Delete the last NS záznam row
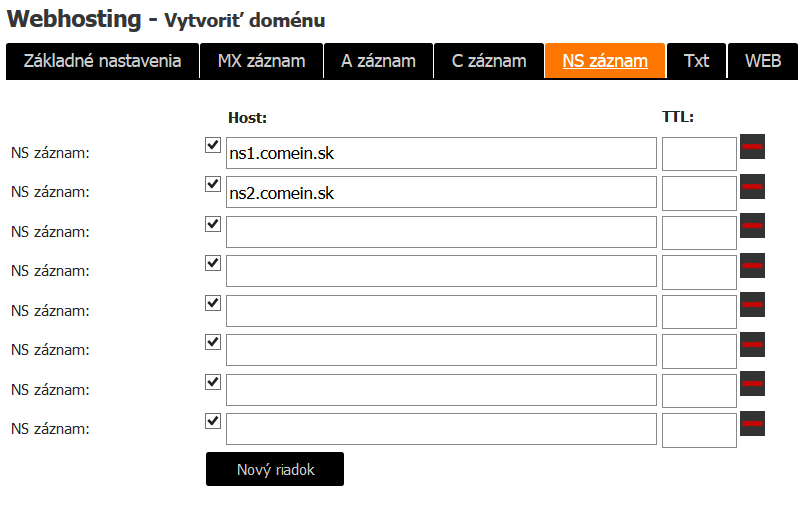 click(752, 423)
